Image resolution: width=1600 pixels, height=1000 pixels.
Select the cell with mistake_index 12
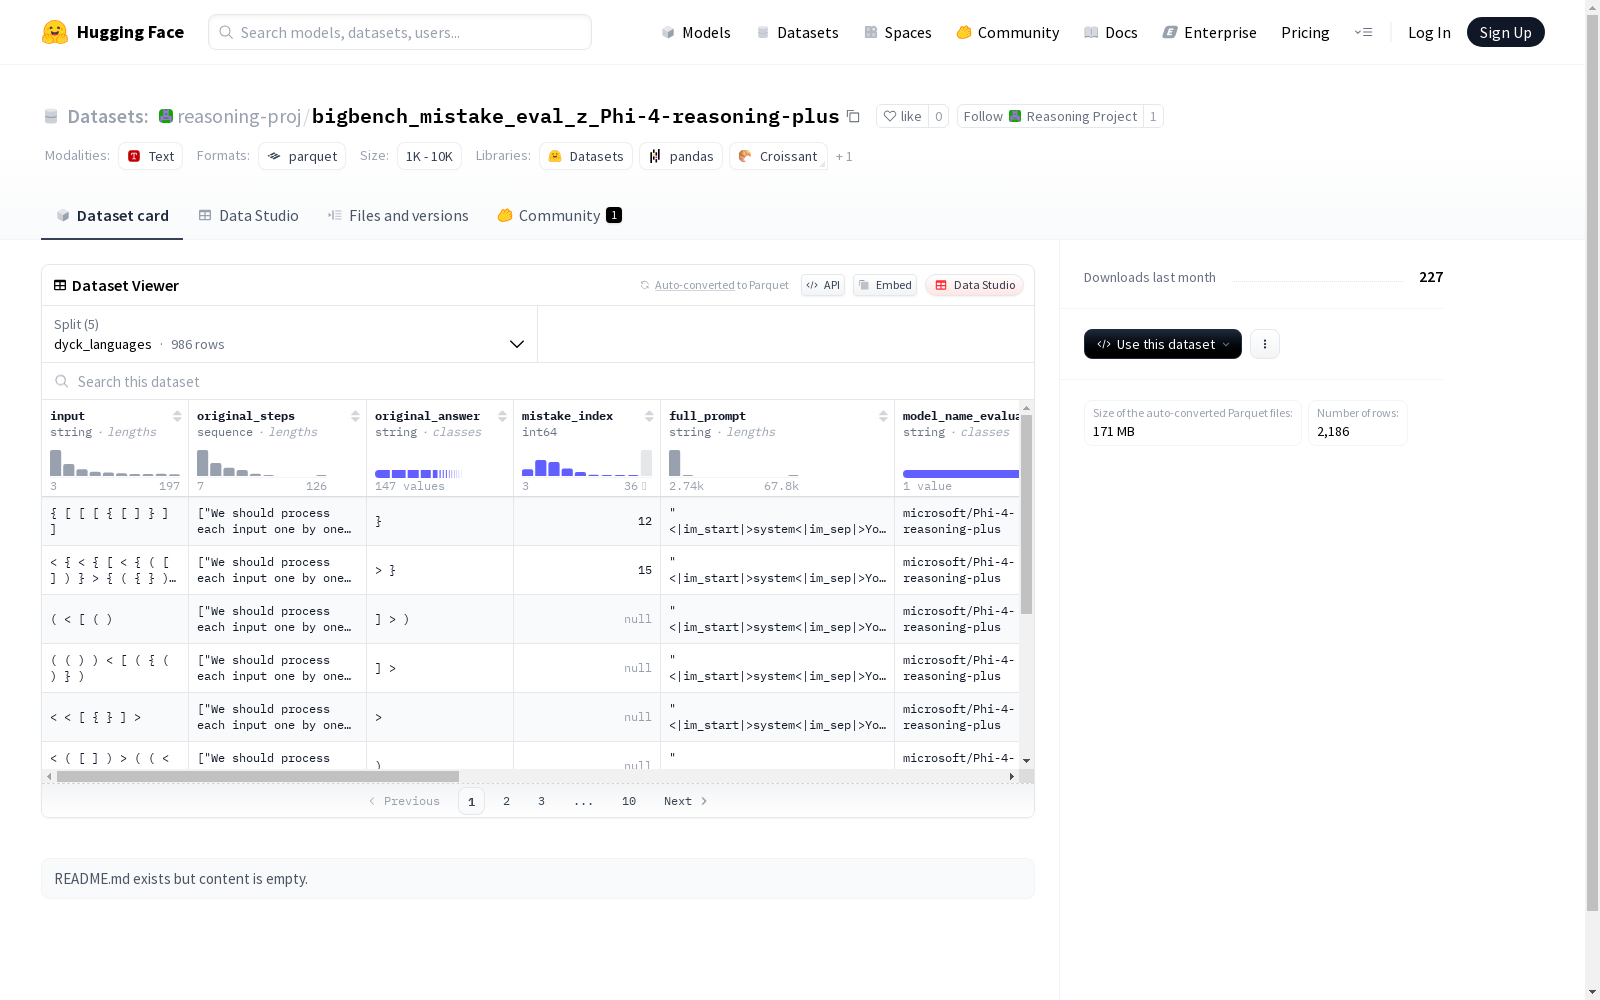(x=587, y=521)
